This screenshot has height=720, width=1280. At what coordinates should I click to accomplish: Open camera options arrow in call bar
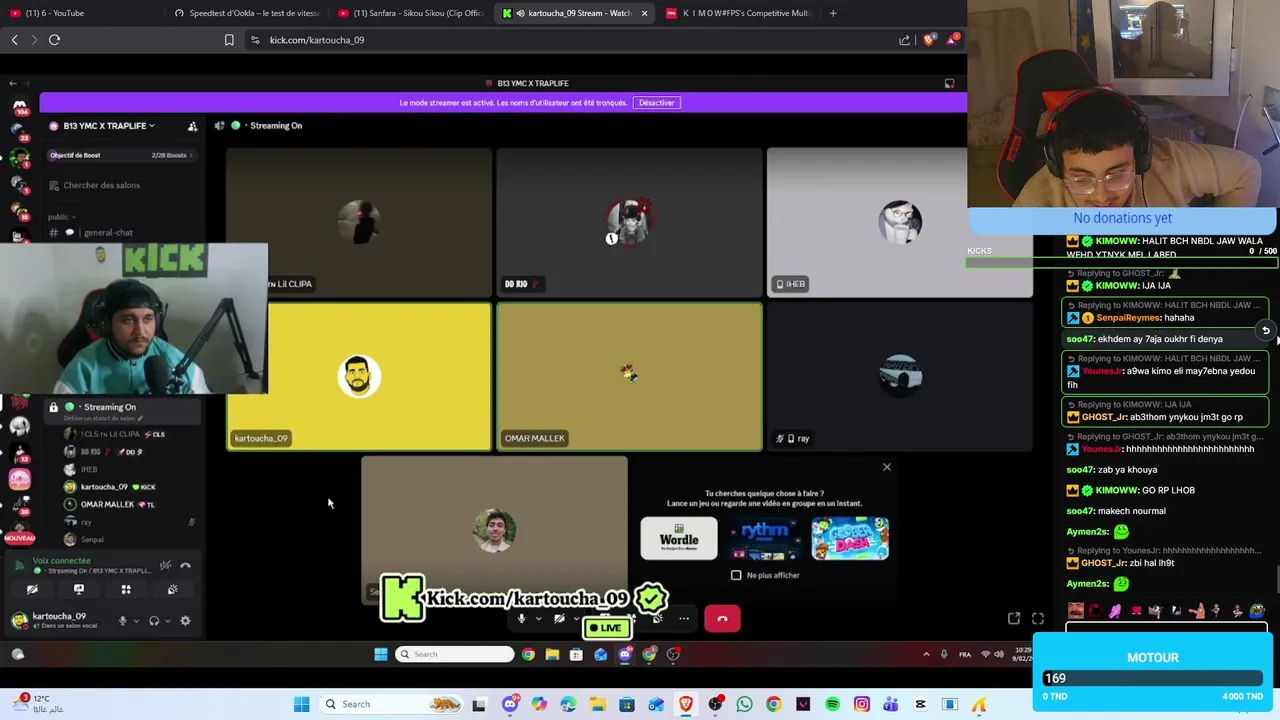click(576, 619)
